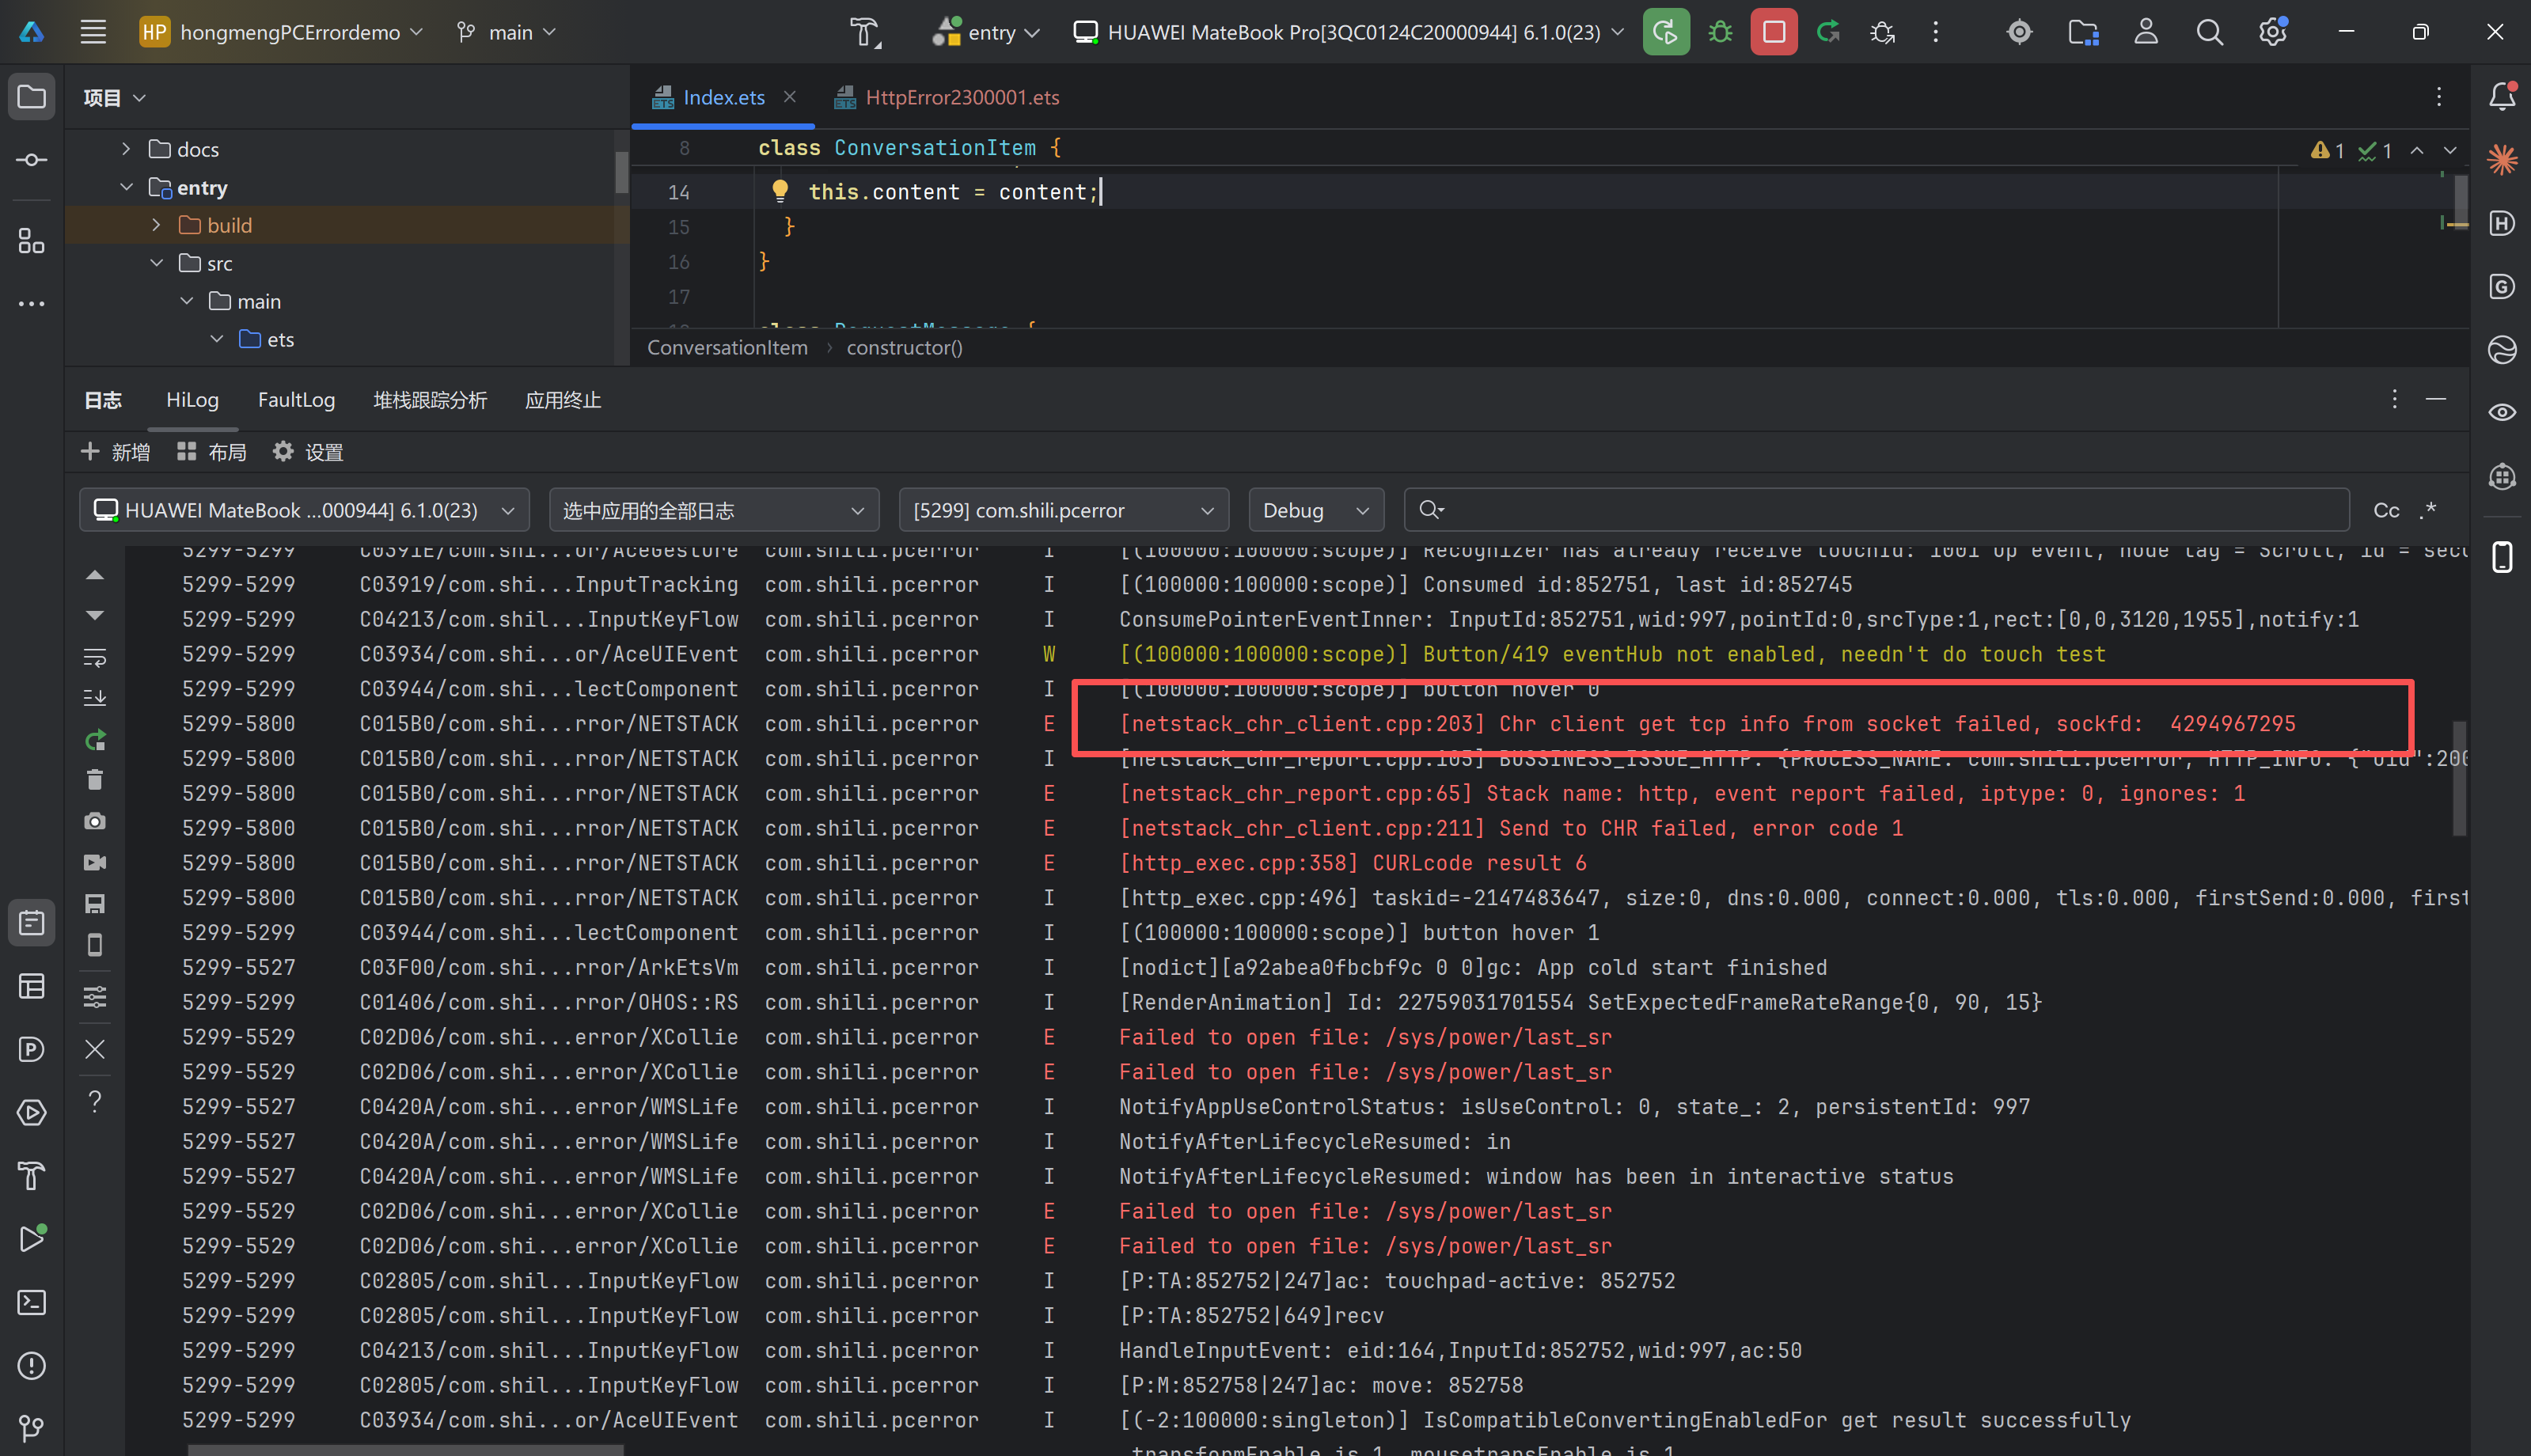Select the HiLog tab
2531x1456 pixels.
click(192, 400)
